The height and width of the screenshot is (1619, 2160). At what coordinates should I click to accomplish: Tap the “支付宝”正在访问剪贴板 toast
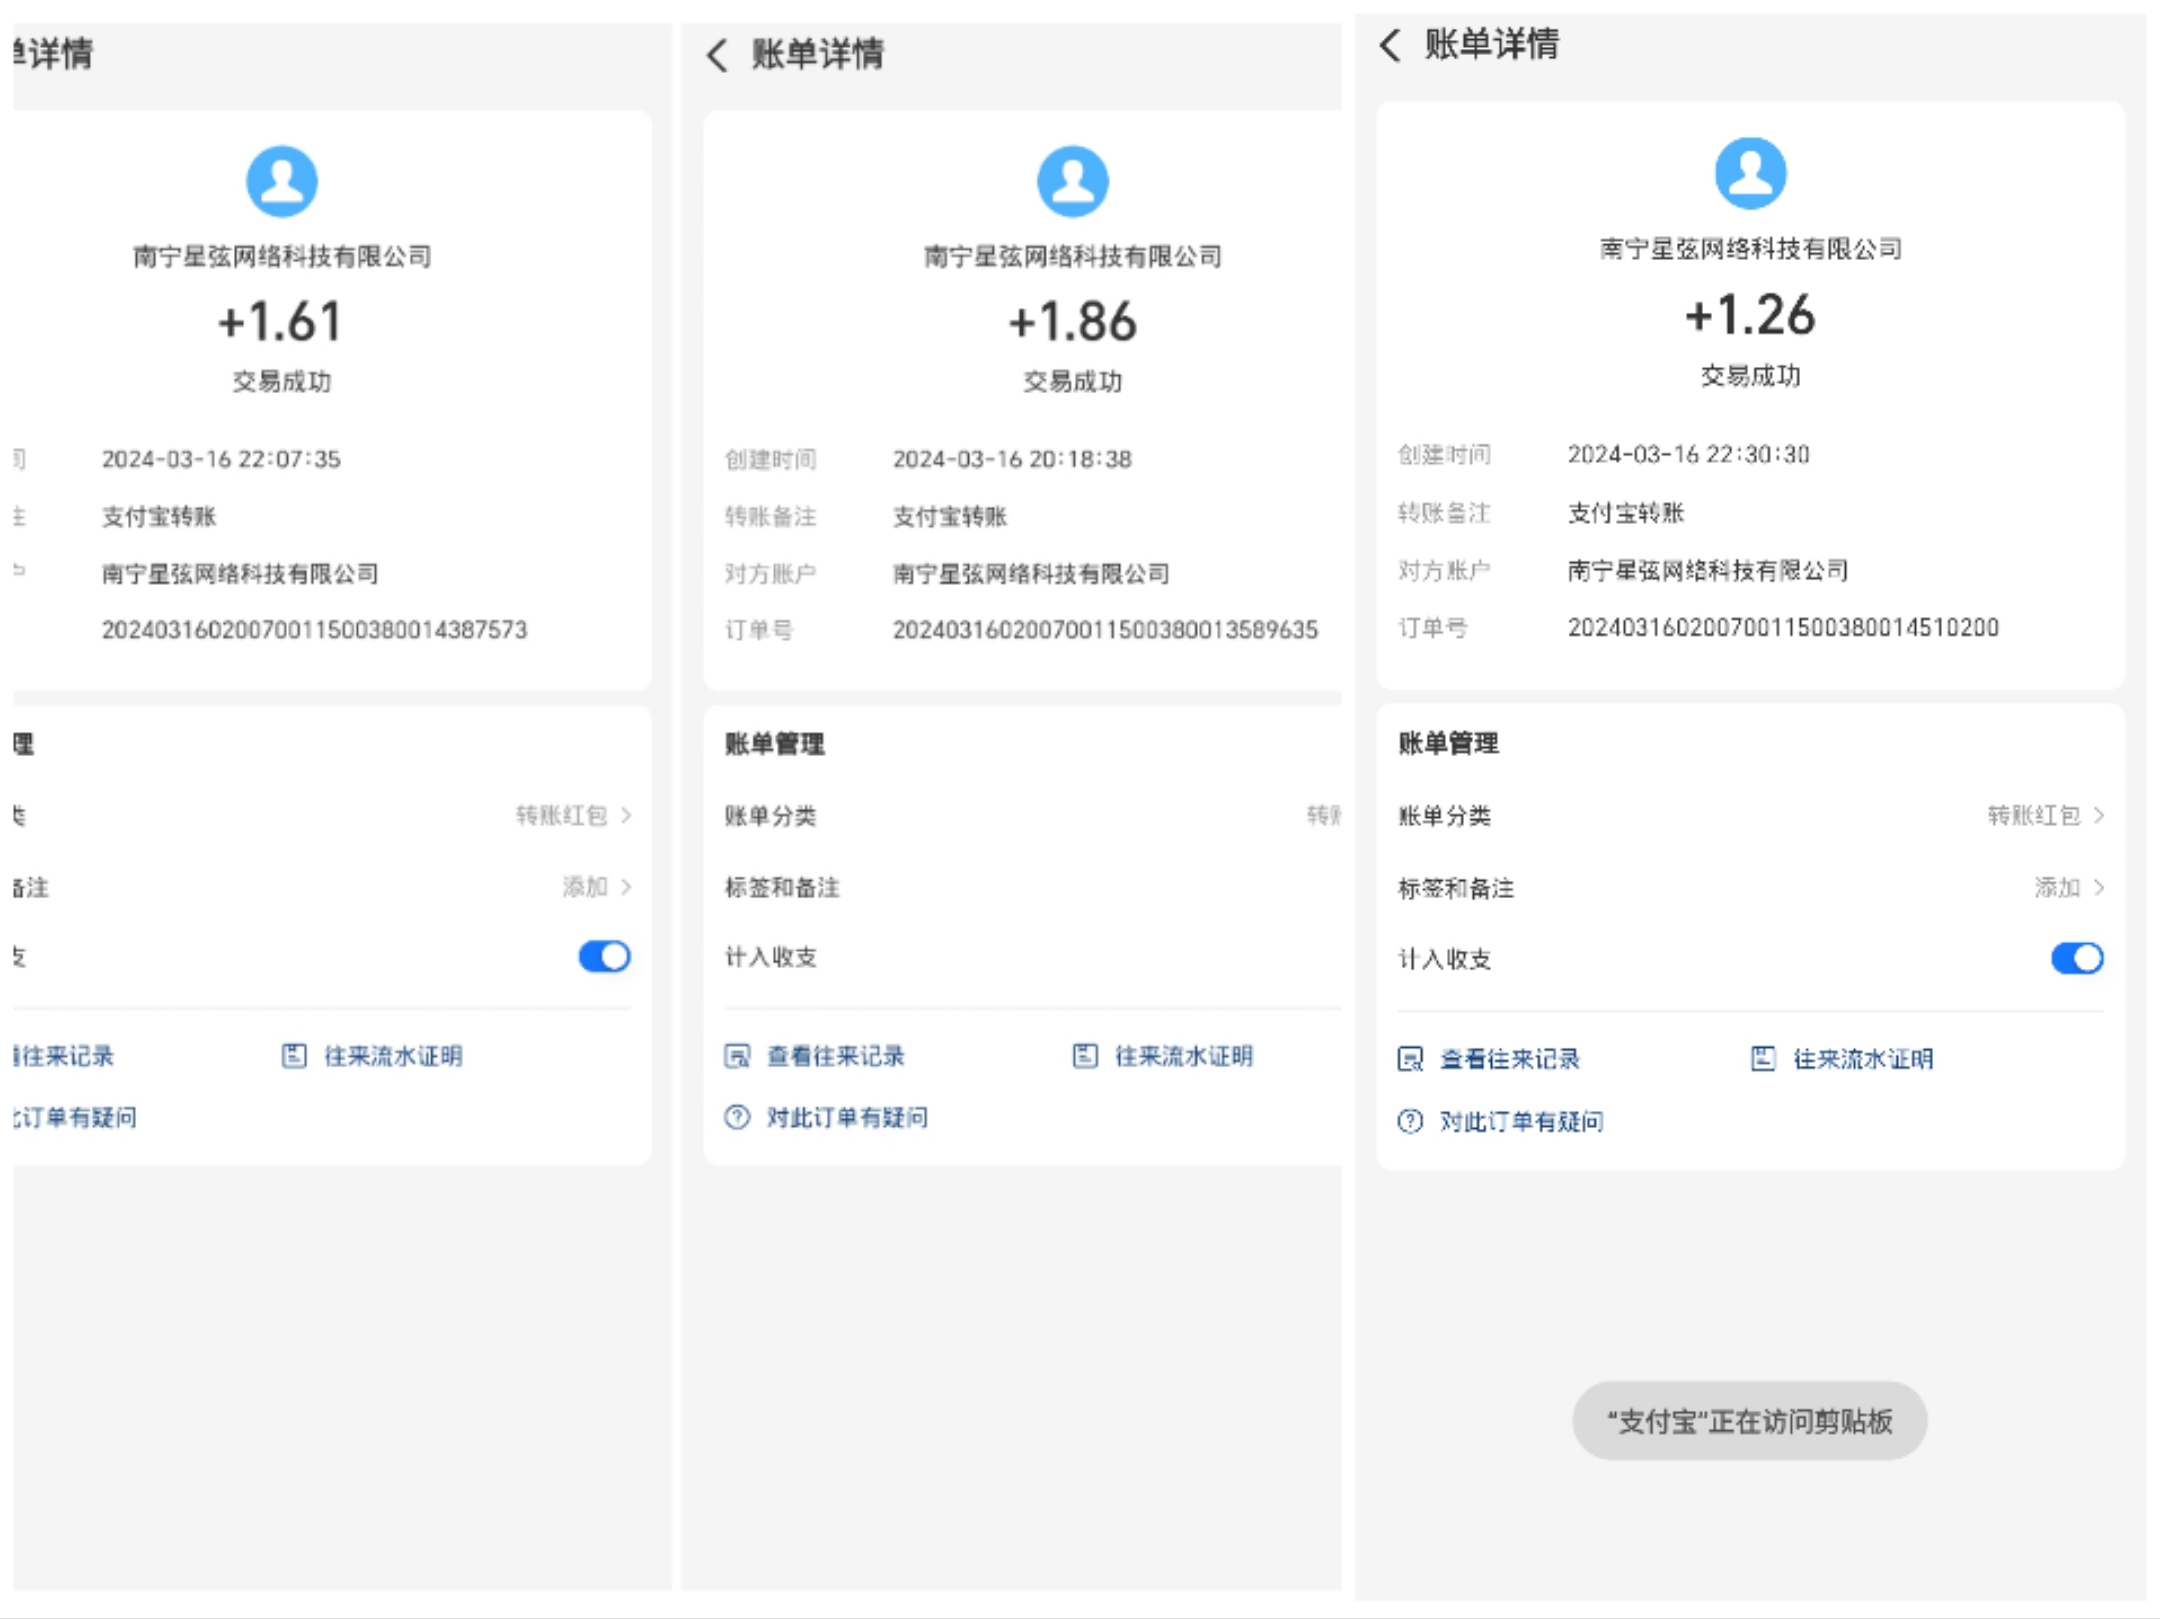tap(1750, 1421)
